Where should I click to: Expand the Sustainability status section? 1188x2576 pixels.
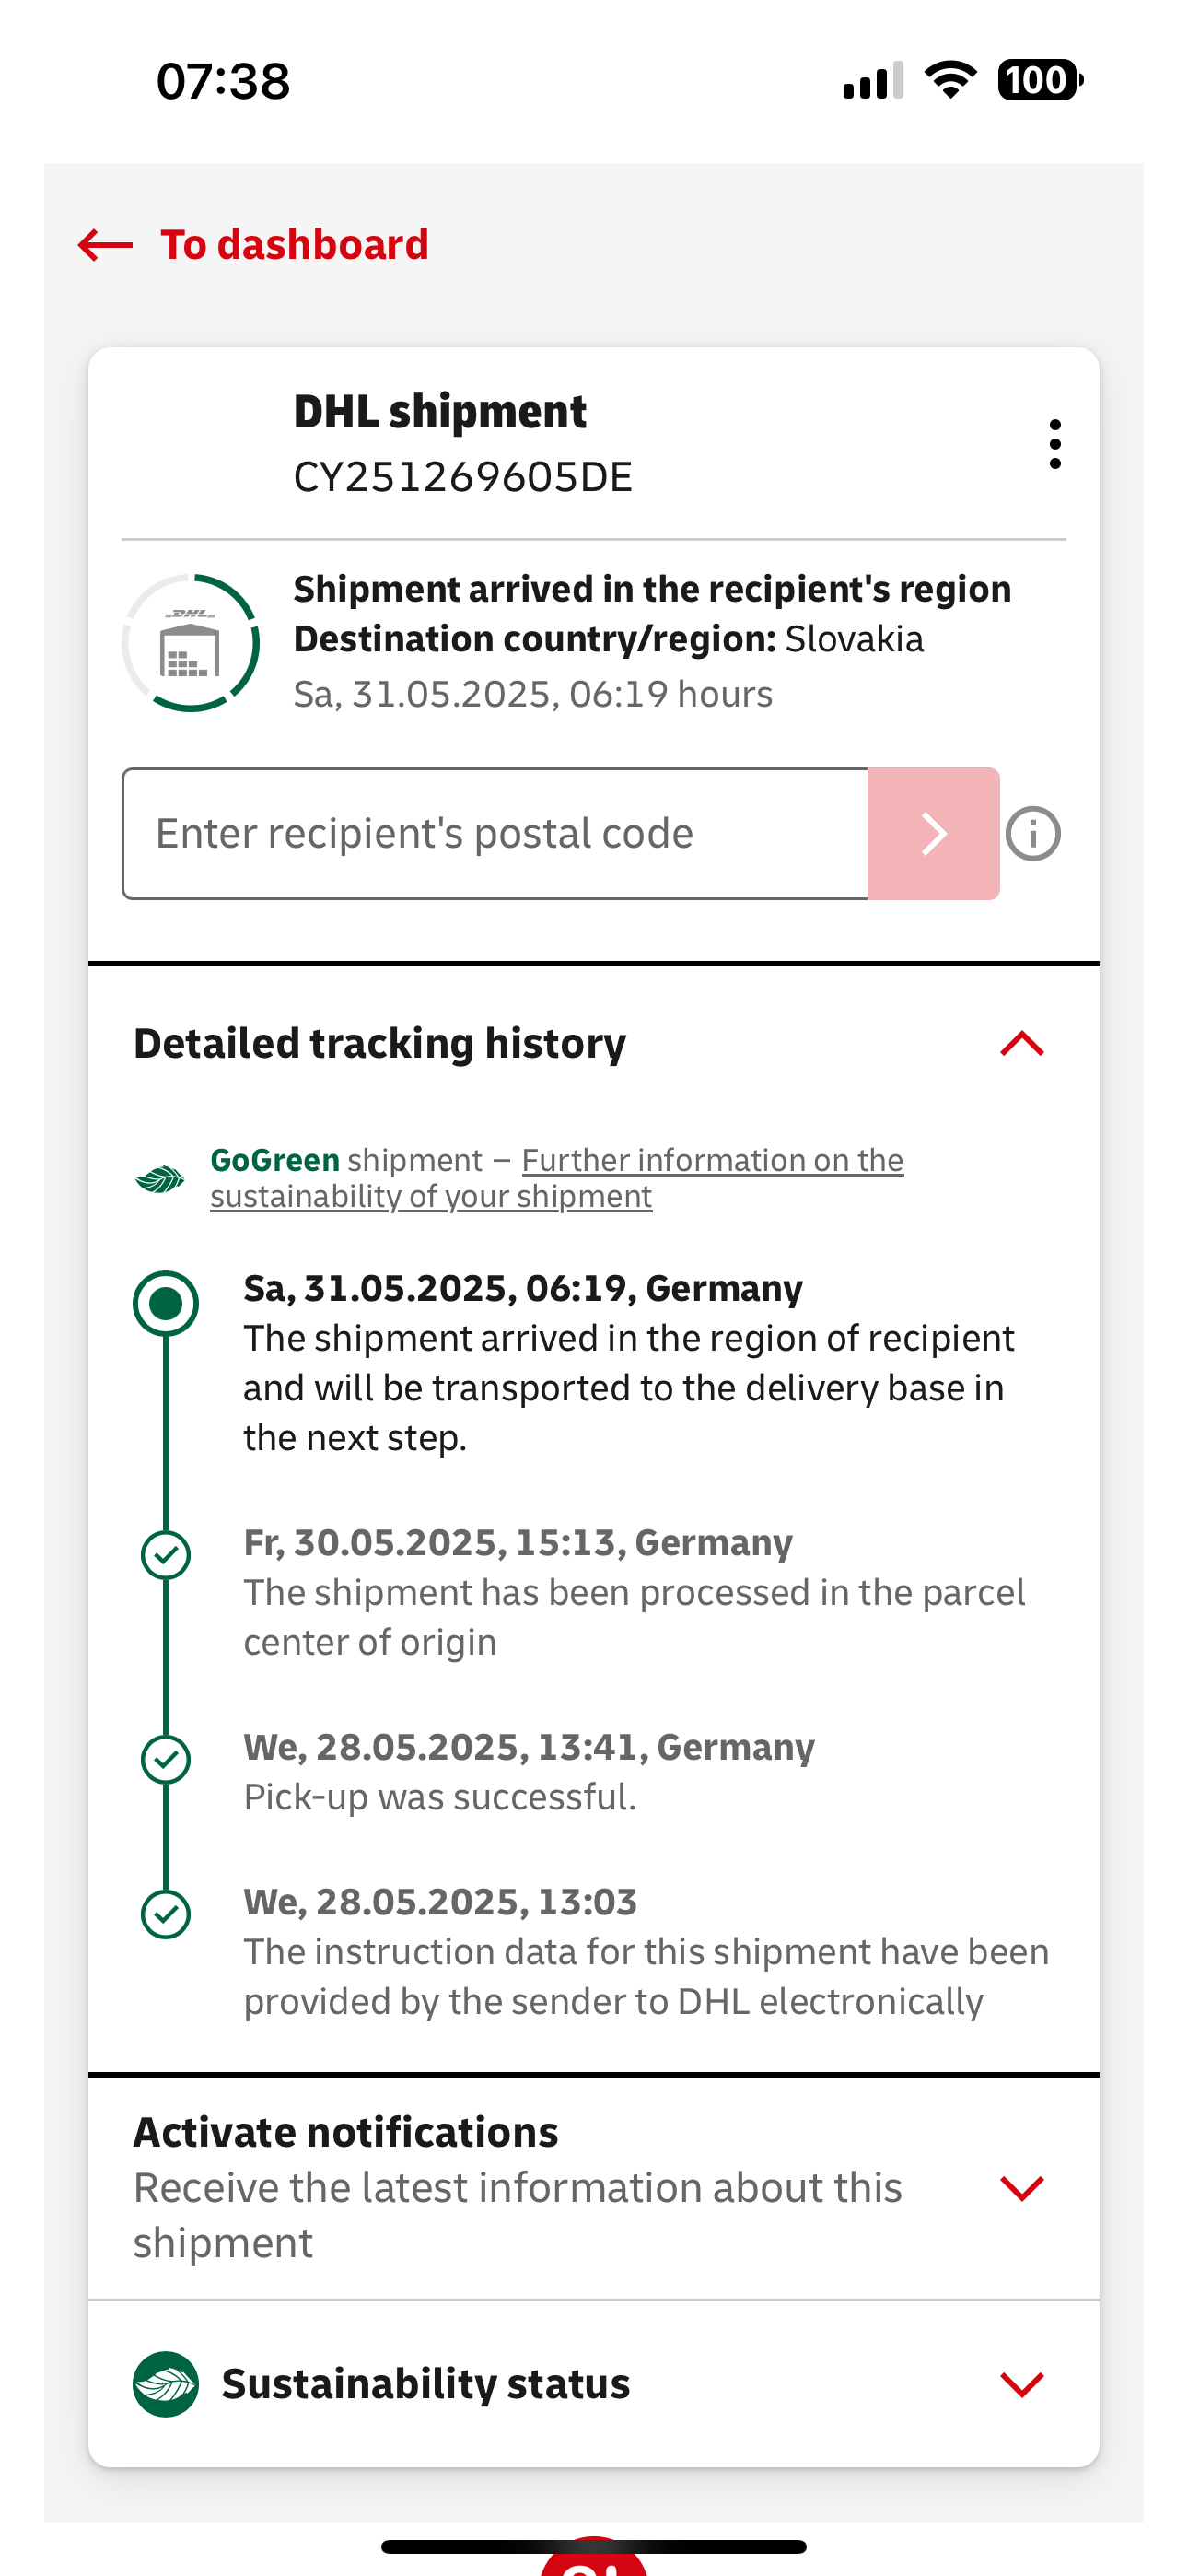pyautogui.click(x=1022, y=2384)
